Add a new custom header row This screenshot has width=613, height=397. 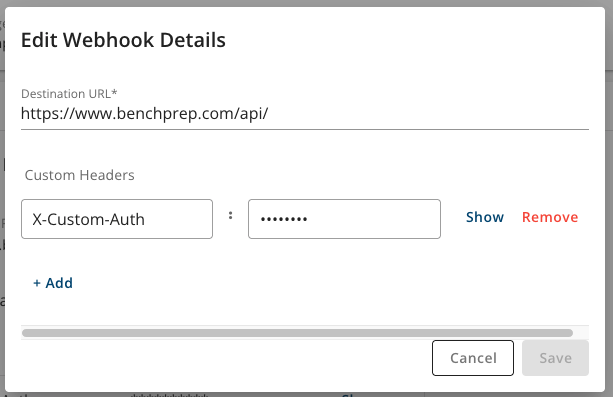click(x=53, y=283)
